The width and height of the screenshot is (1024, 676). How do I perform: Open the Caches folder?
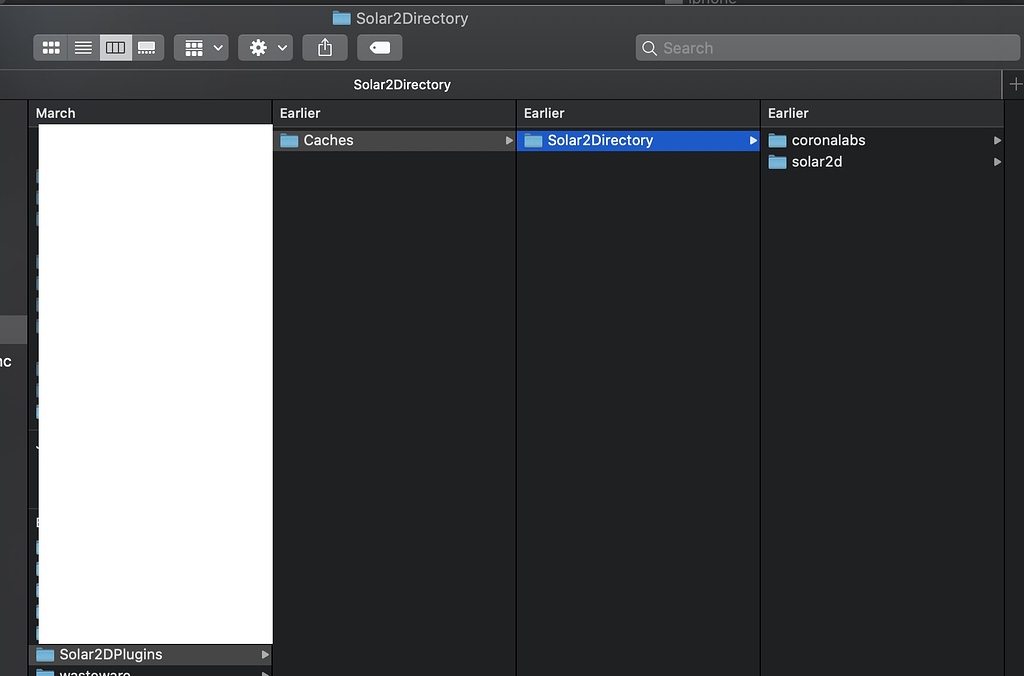[330, 140]
